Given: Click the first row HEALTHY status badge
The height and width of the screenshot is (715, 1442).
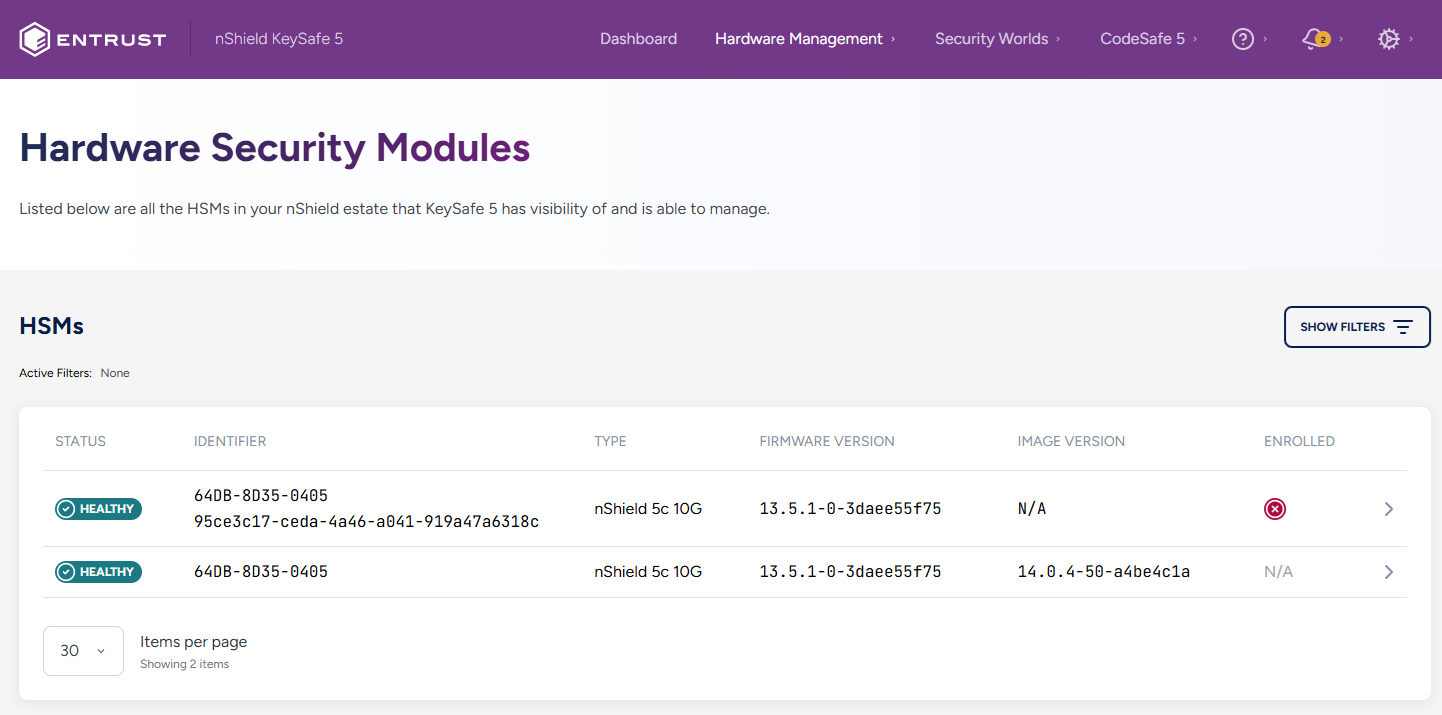Looking at the screenshot, I should click(98, 509).
